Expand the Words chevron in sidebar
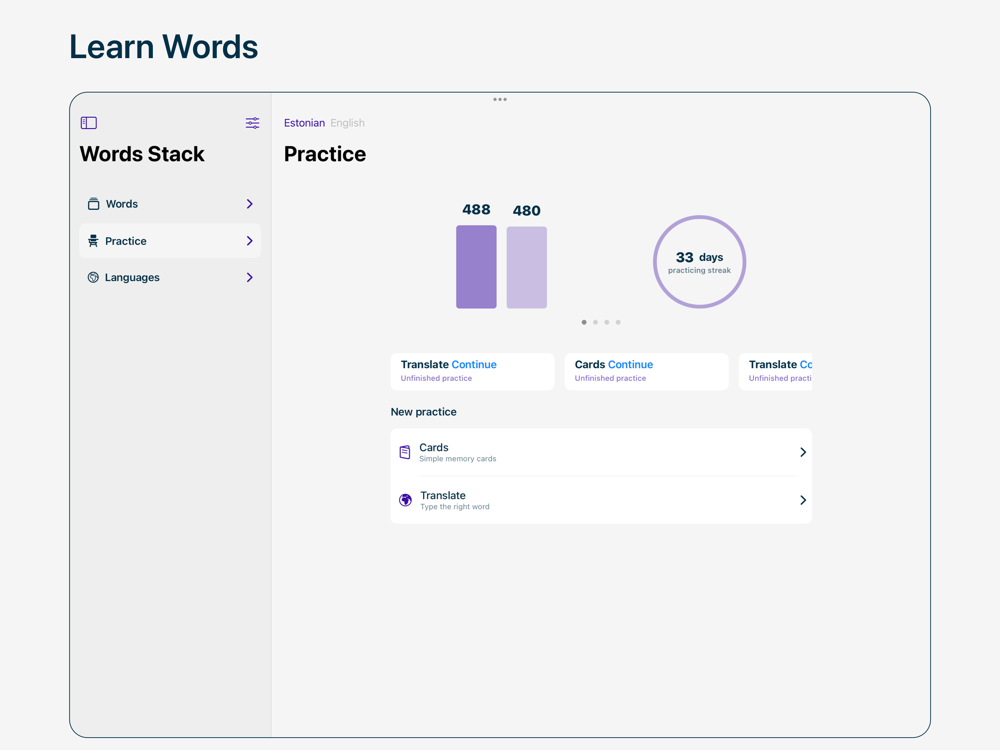The height and width of the screenshot is (750, 1000). 249,204
